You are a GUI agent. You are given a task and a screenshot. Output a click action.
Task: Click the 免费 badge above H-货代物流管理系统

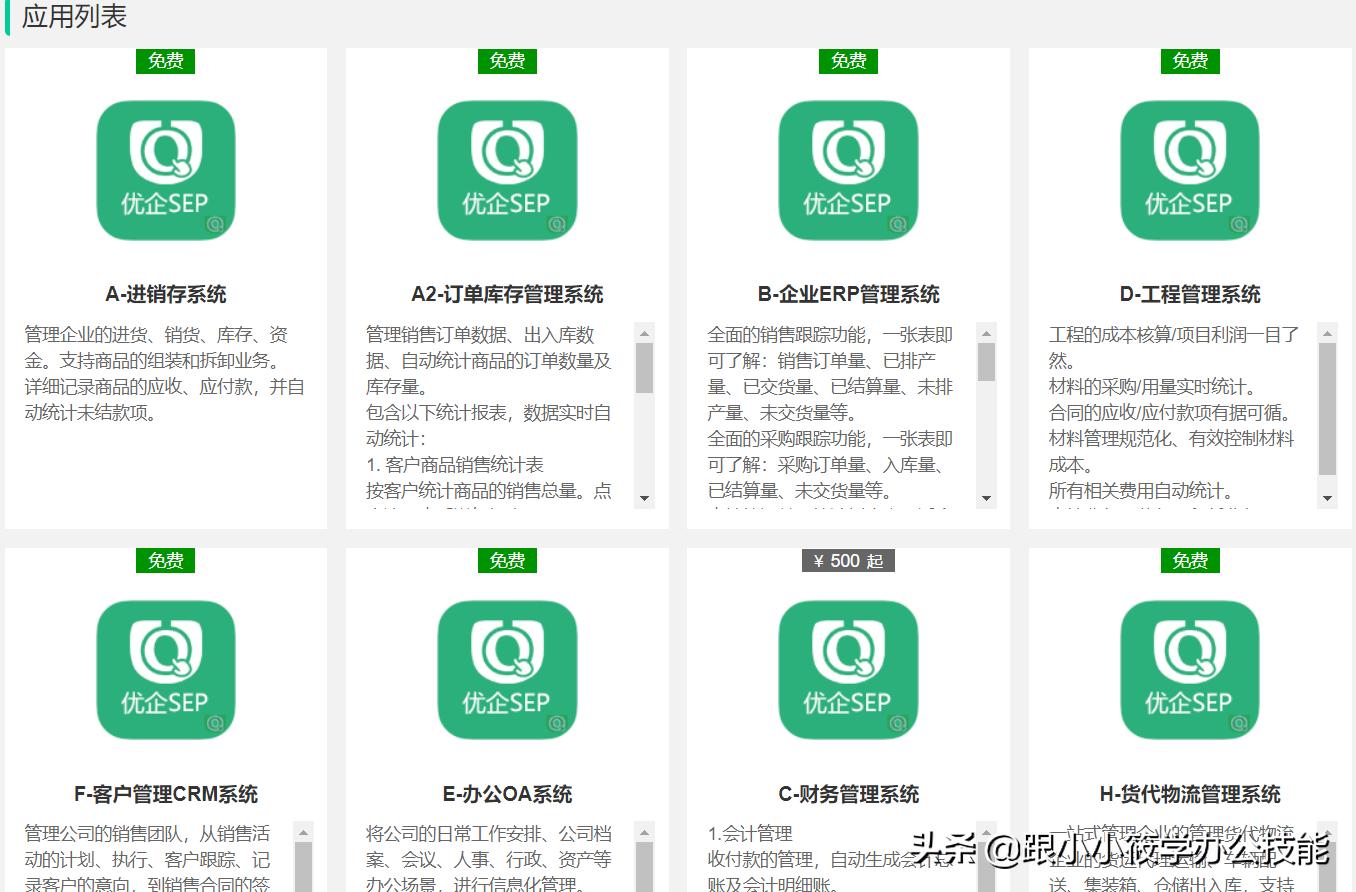[1190, 560]
